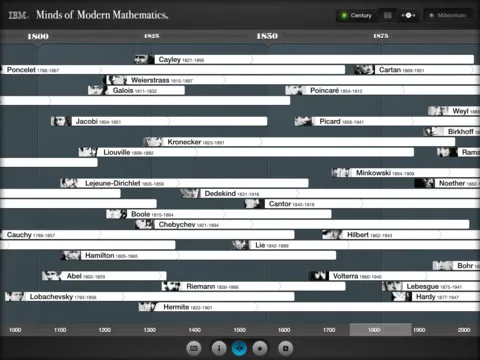Select Volterra 1860-1940 timeline entry

click(395, 276)
